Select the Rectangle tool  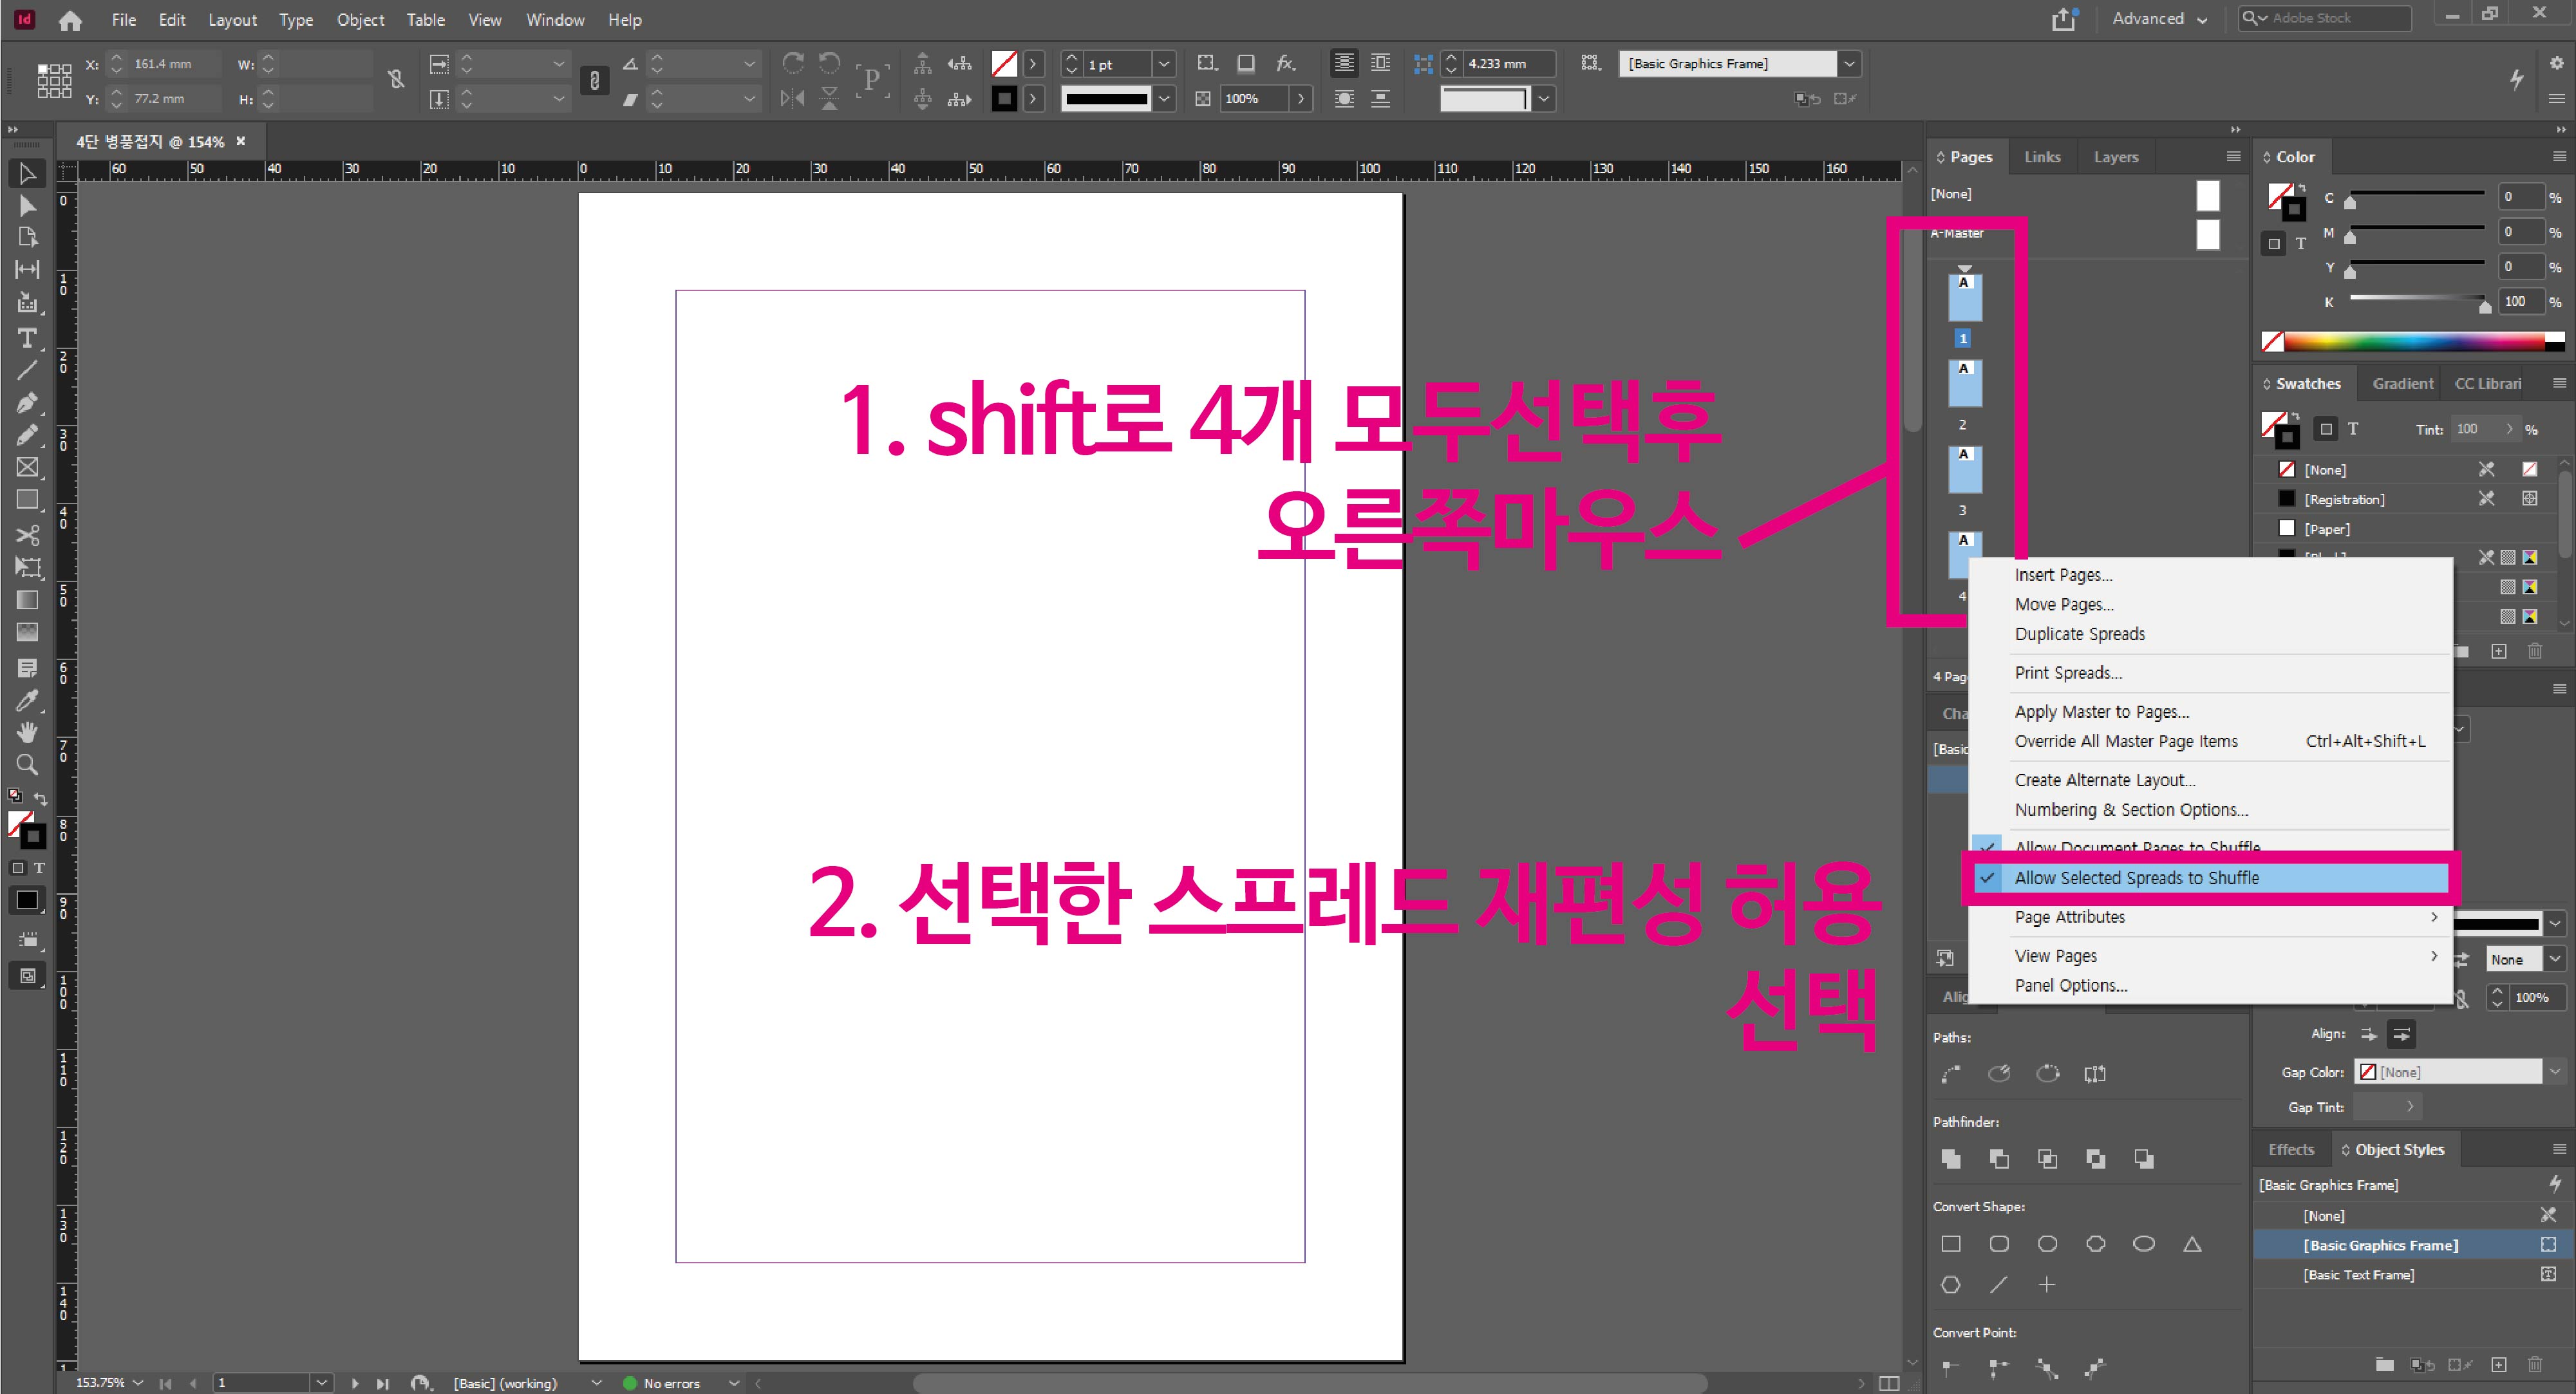tap(27, 499)
